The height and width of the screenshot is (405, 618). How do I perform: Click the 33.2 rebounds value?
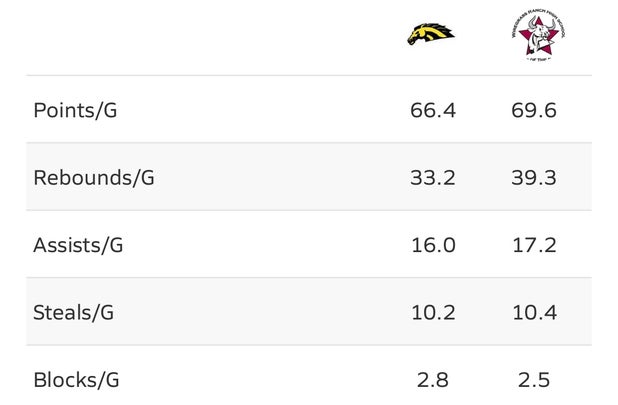[433, 178]
